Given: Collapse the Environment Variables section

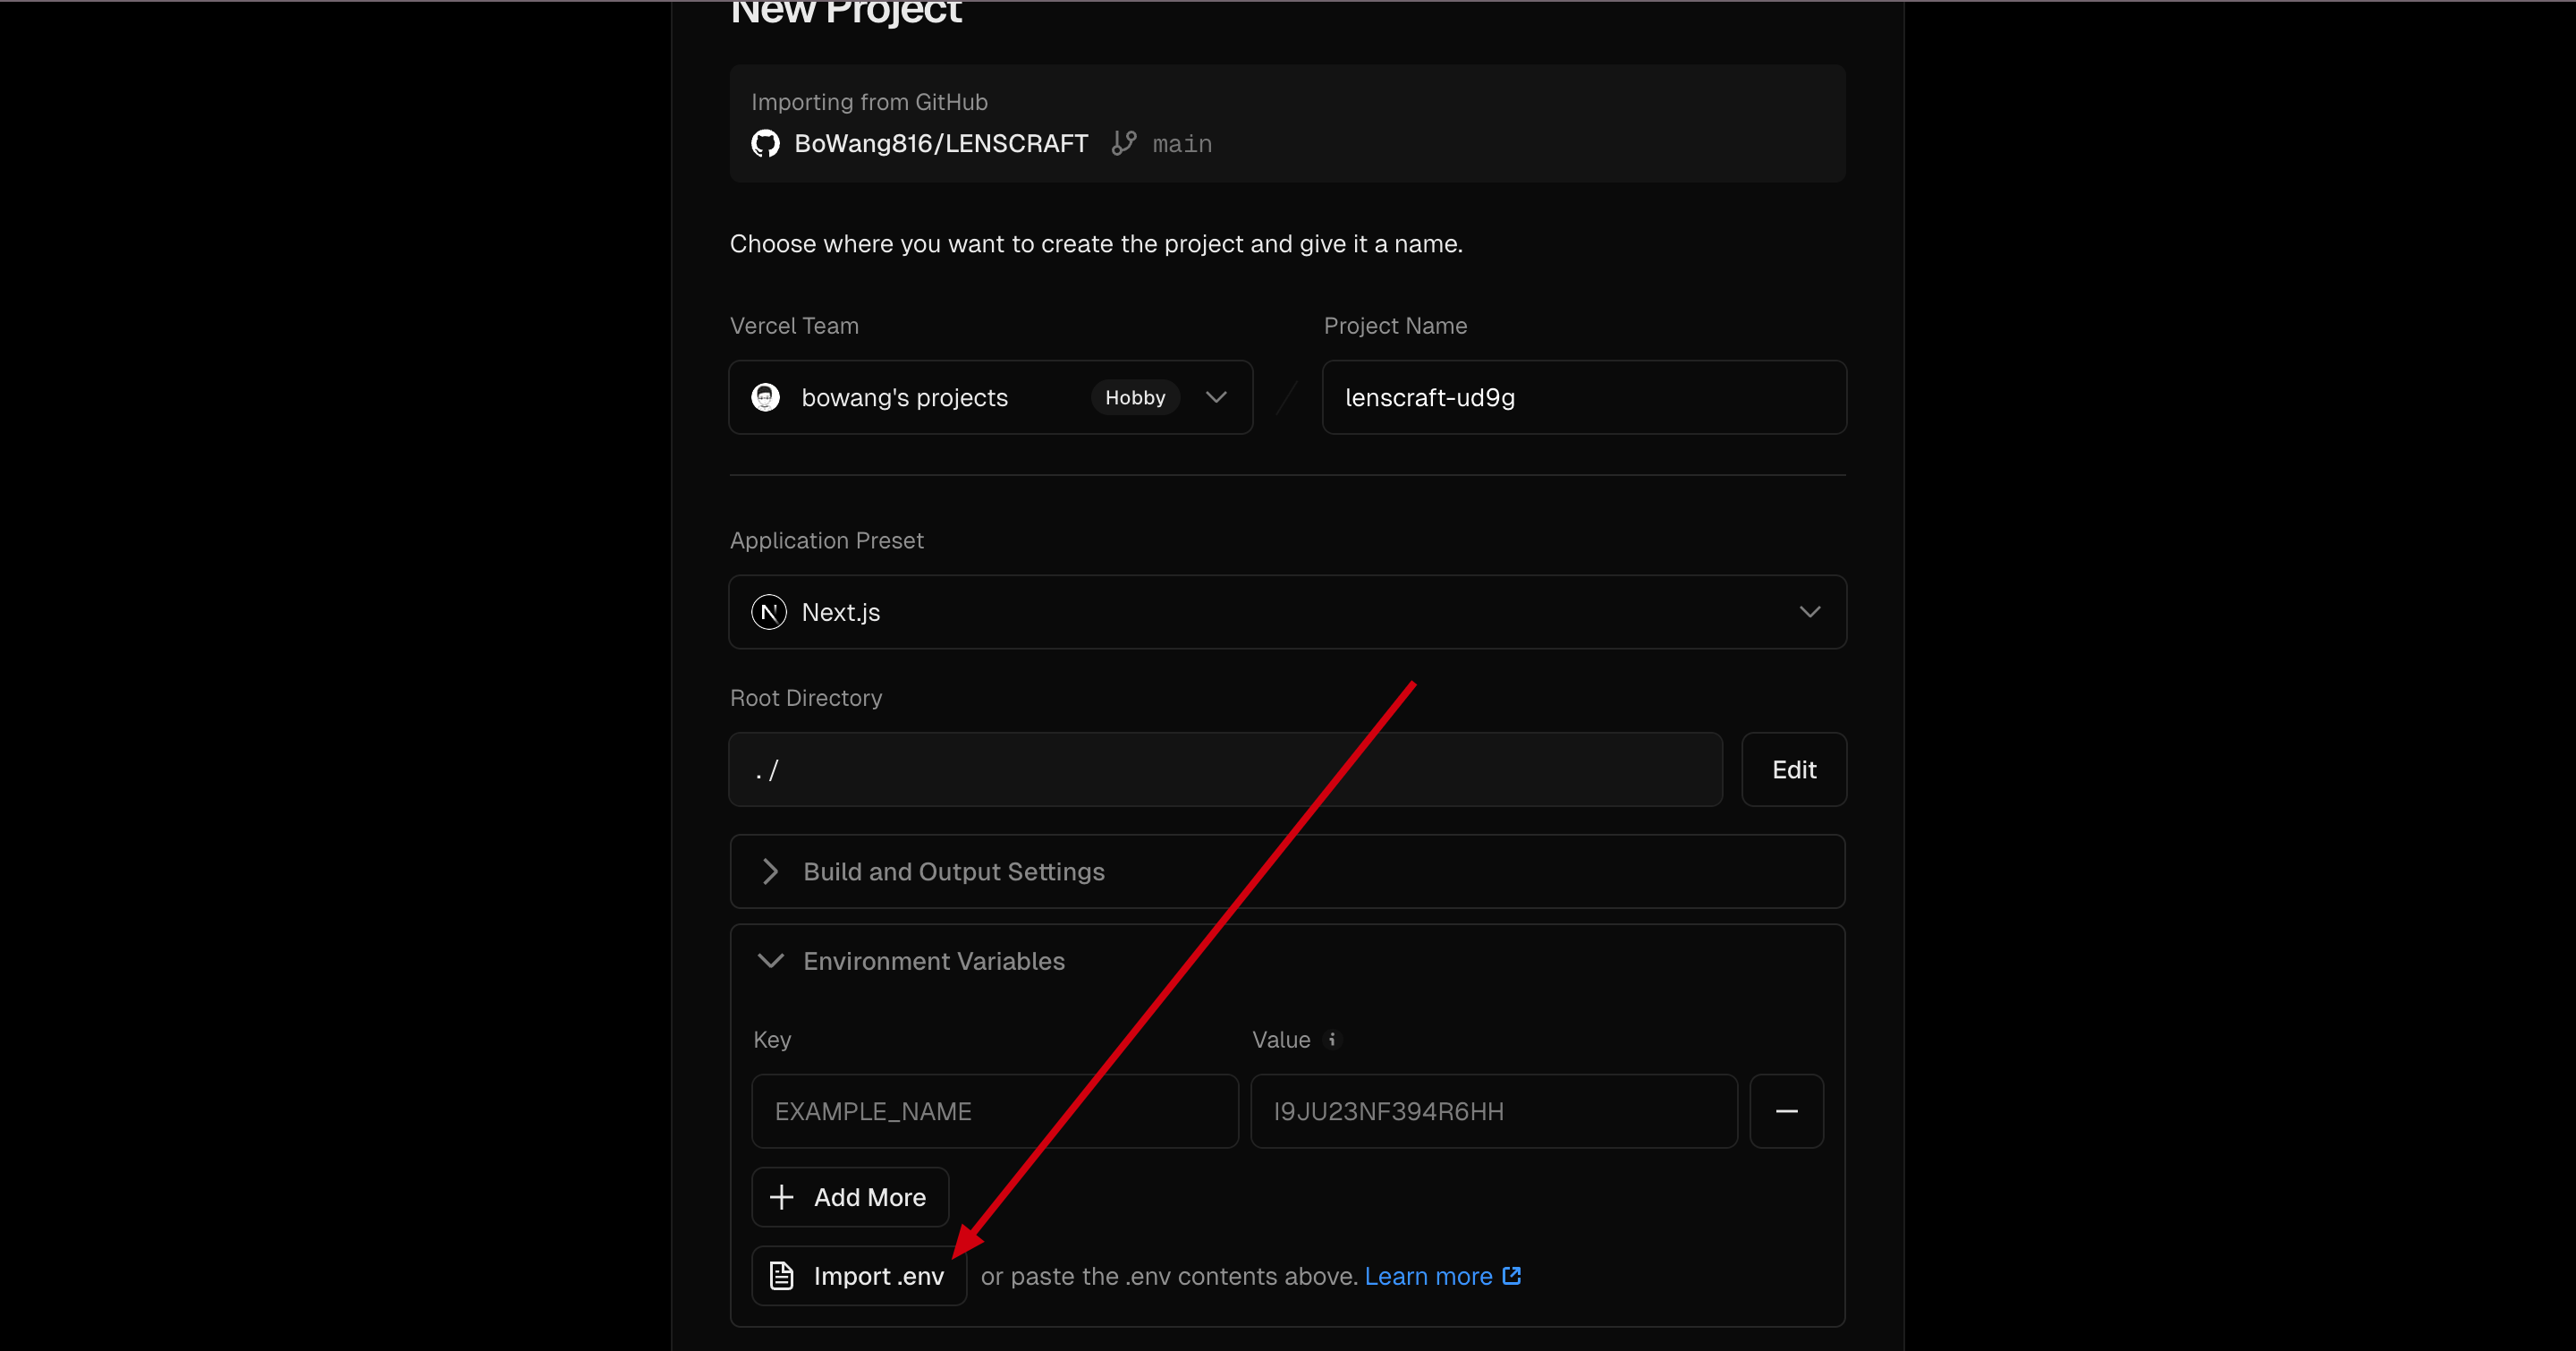Looking at the screenshot, I should 771,961.
